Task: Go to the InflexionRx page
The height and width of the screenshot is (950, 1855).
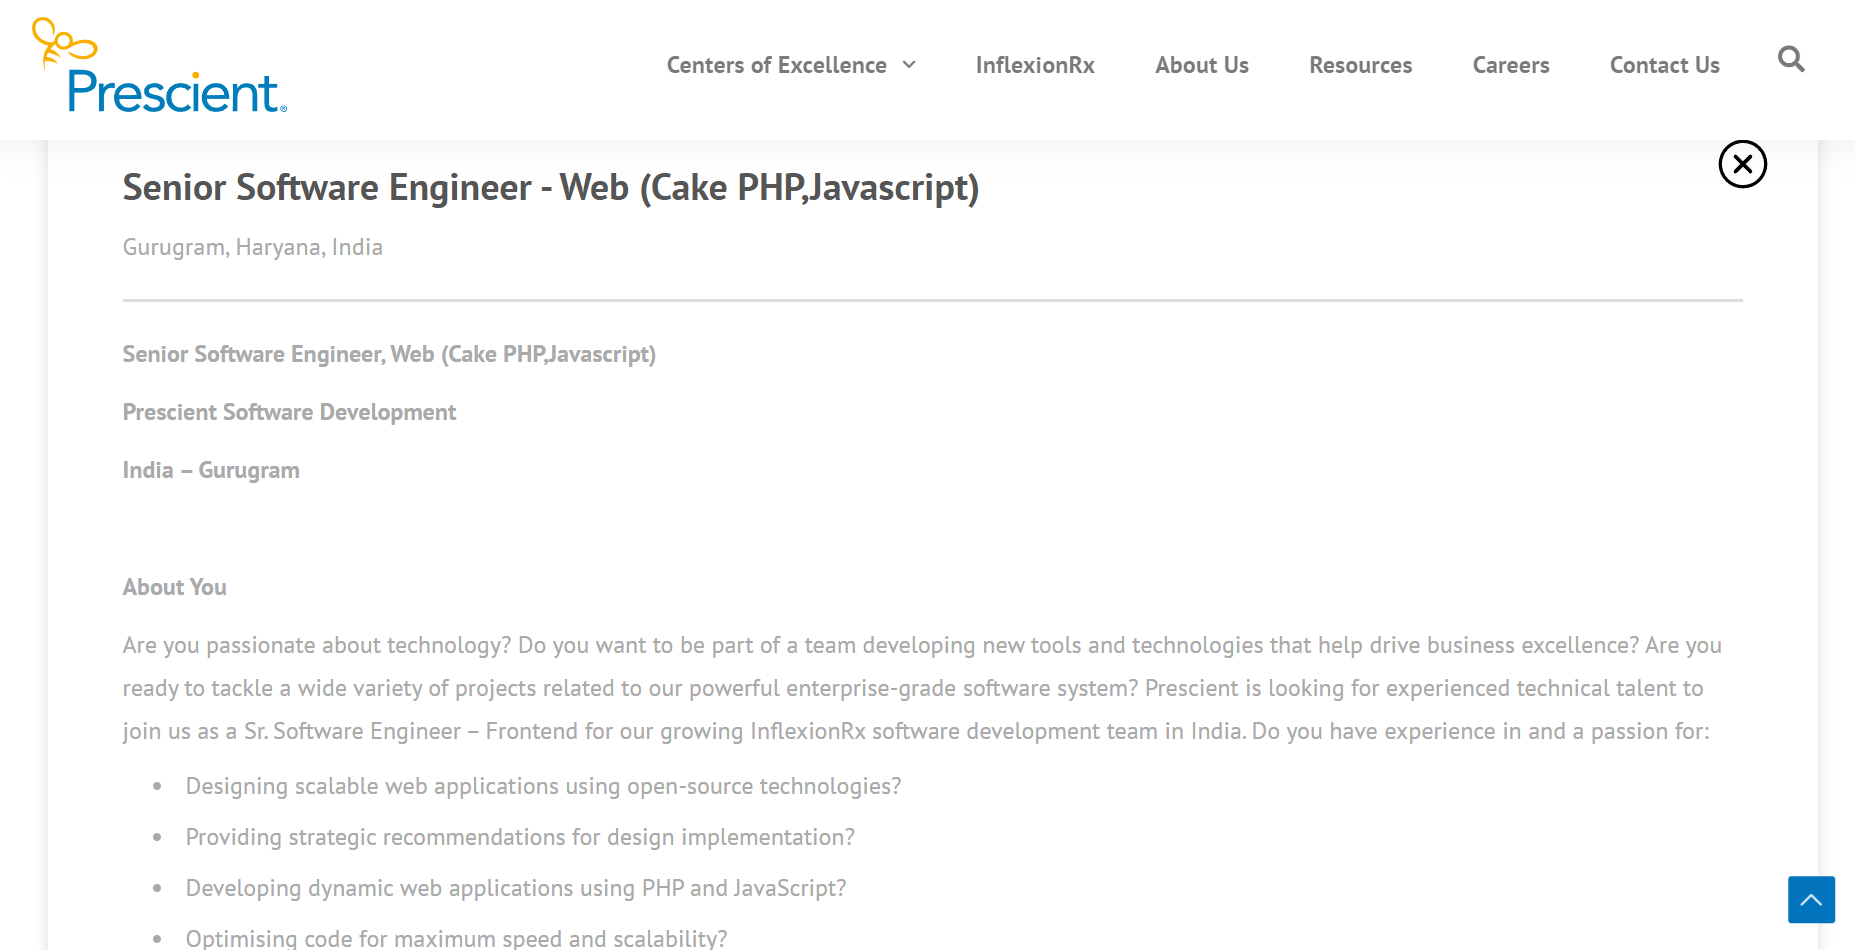Action: pyautogui.click(x=1034, y=65)
